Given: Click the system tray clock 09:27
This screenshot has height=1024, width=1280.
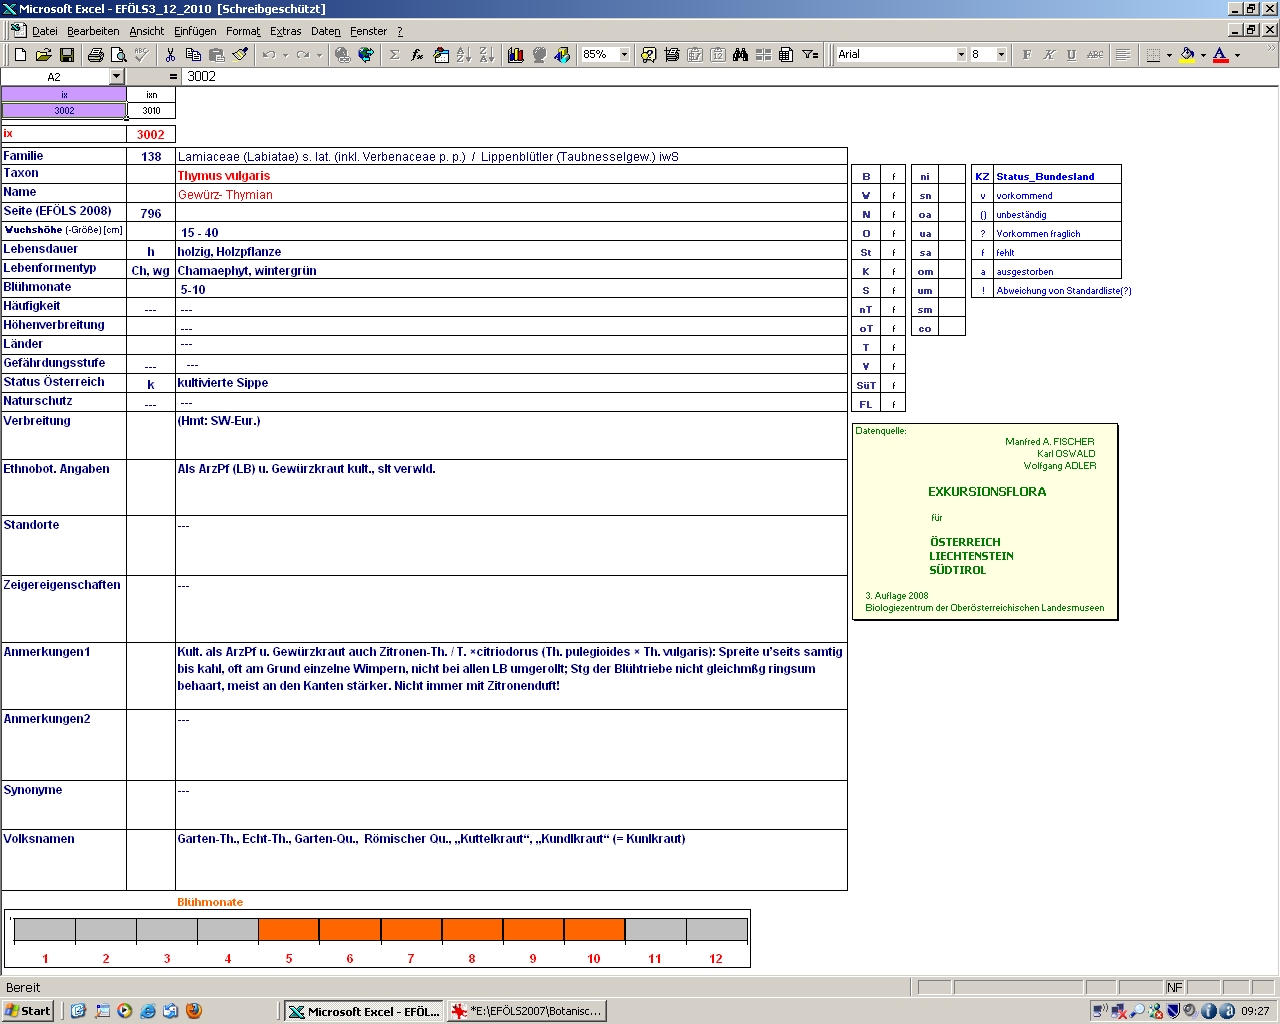Looking at the screenshot, I should [x=1255, y=1011].
